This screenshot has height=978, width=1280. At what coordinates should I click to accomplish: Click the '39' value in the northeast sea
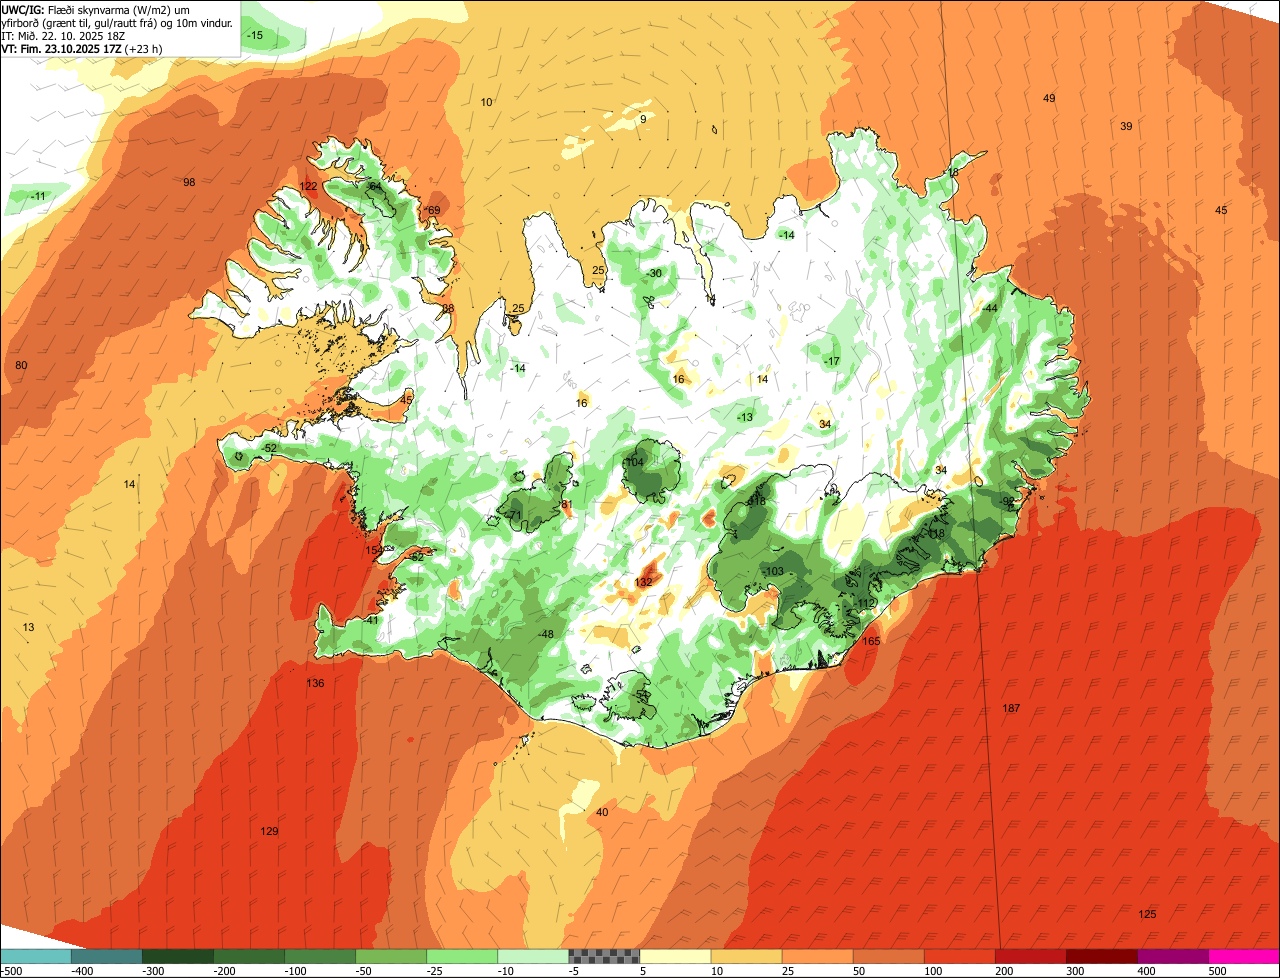1126,126
